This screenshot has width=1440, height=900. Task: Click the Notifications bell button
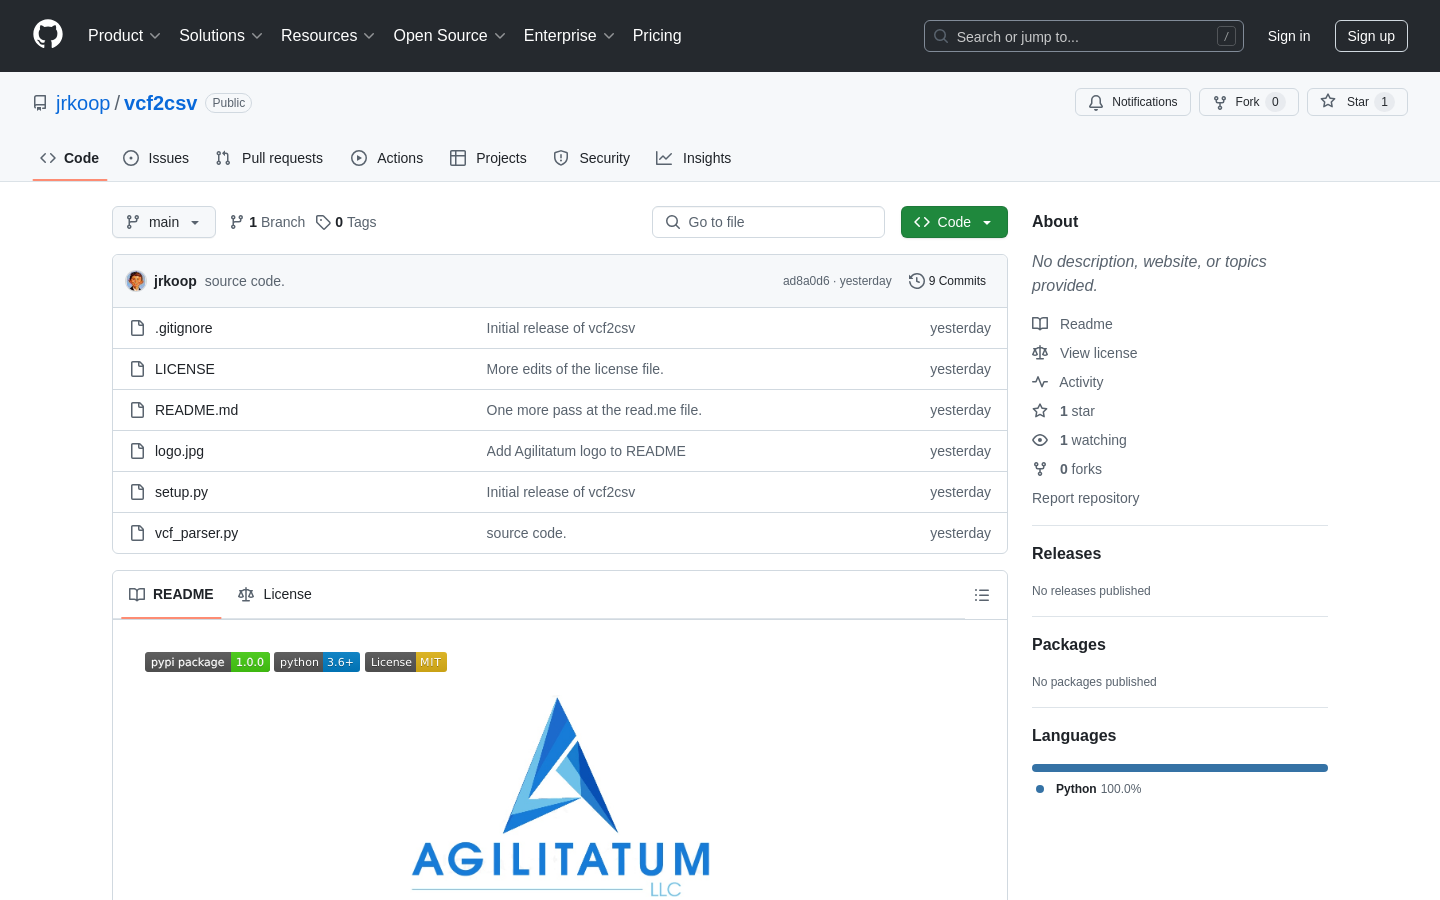pos(1133,102)
